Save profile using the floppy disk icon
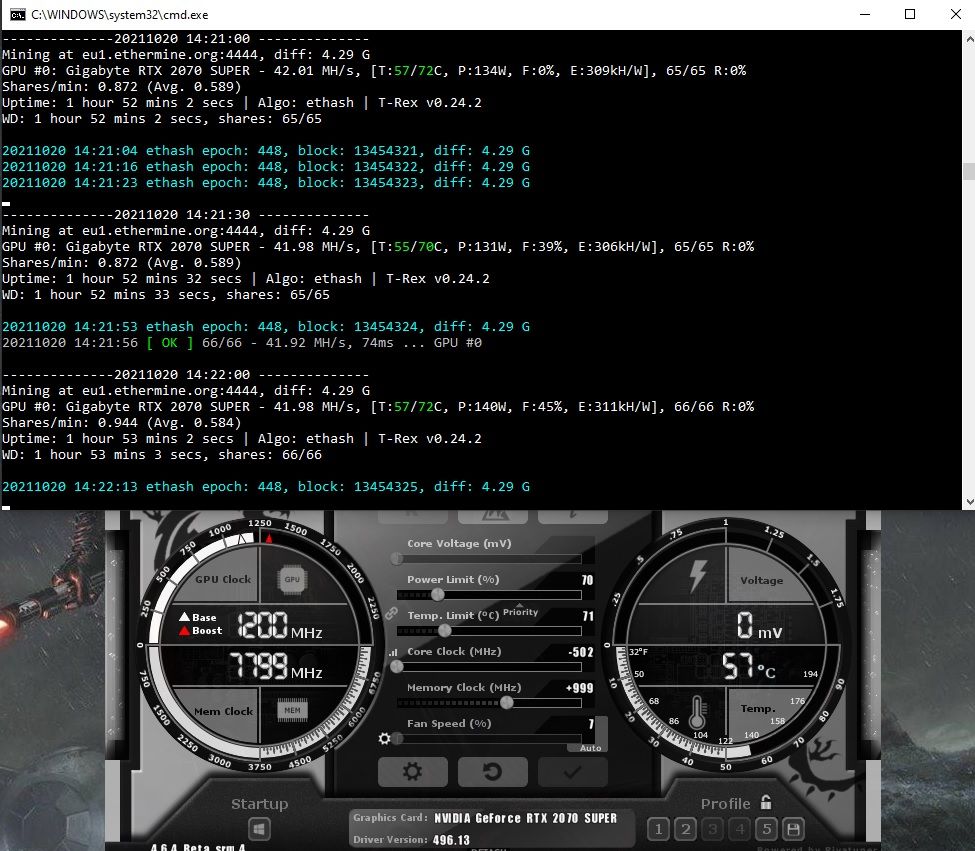Screen dimensions: 975x851 (x=793, y=829)
